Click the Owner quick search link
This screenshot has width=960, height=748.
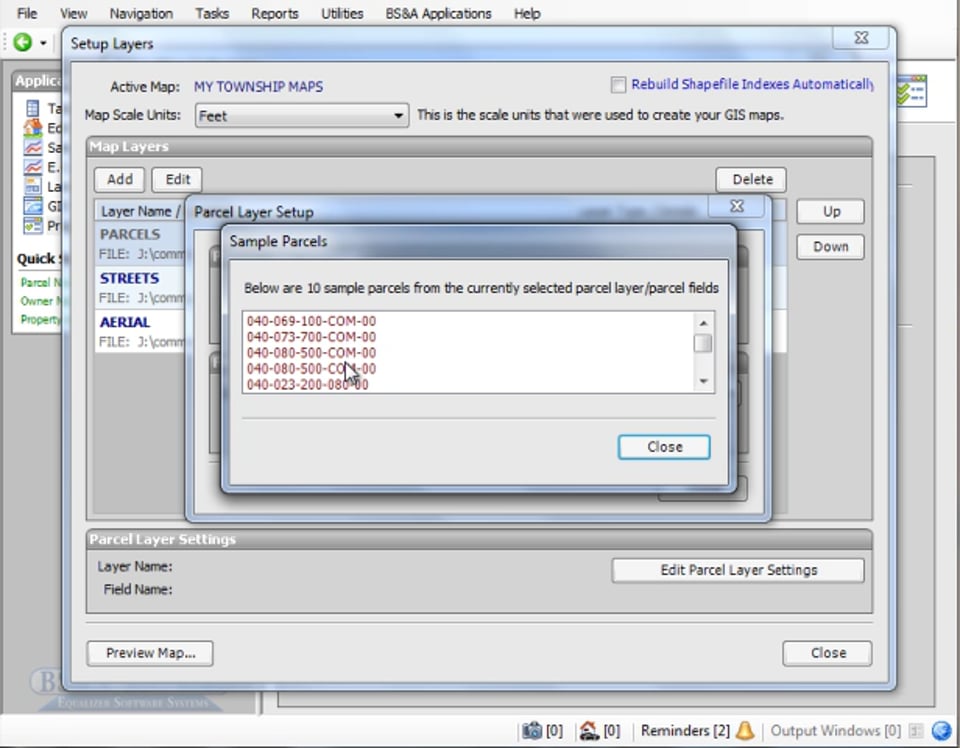pyautogui.click(x=40, y=301)
